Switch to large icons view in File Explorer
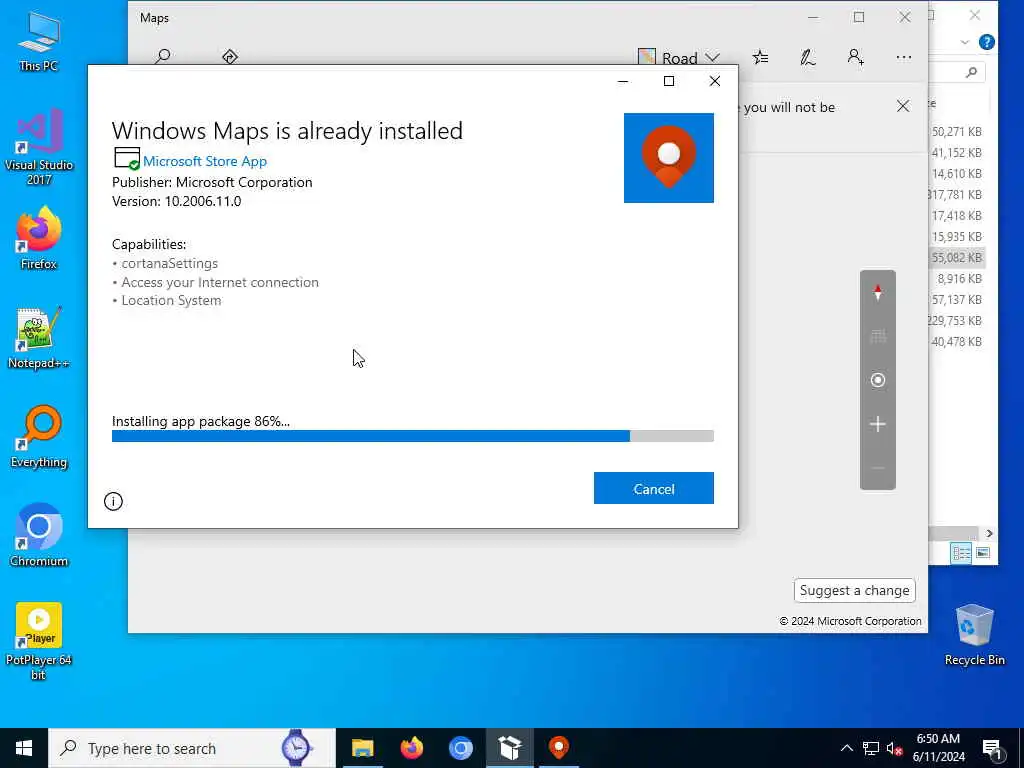 pyautogui.click(x=983, y=553)
